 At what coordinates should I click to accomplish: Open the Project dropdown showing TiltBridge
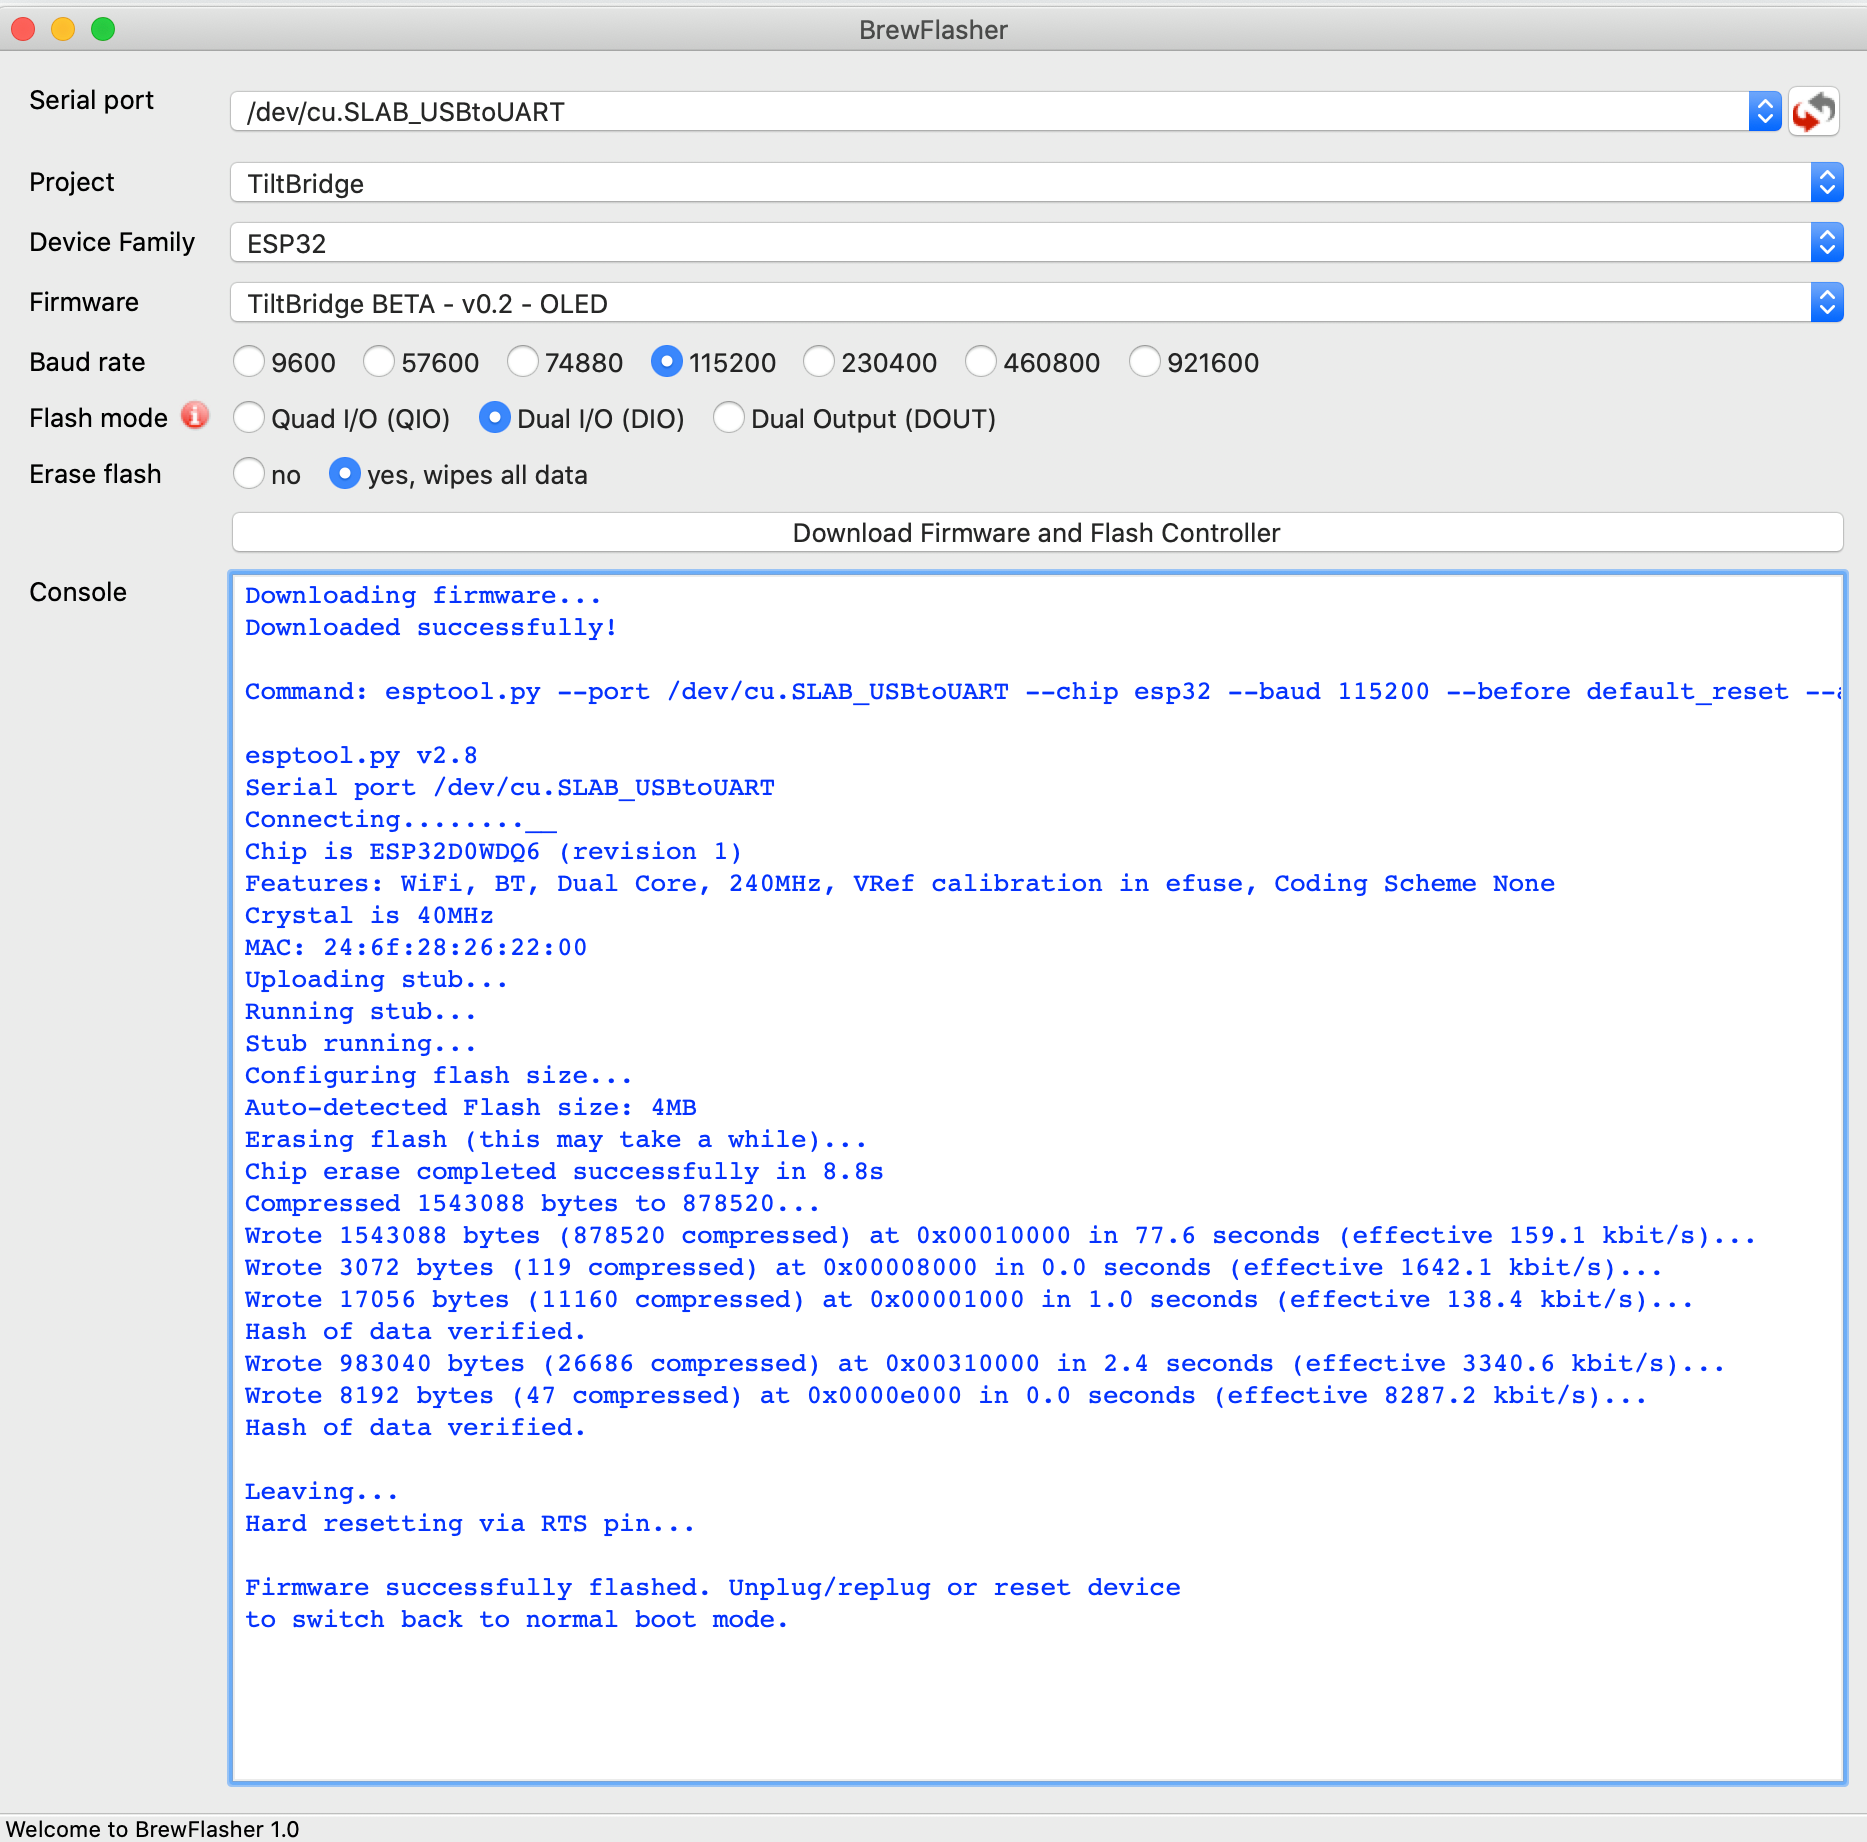tap(1037, 183)
